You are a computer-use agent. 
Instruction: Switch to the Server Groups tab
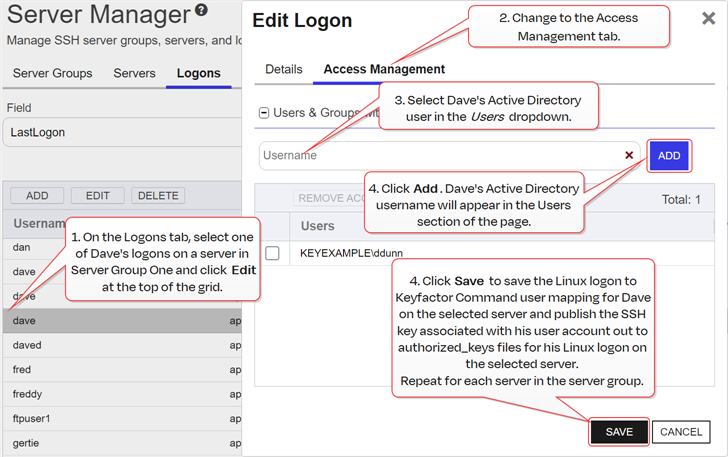pyautogui.click(x=52, y=73)
